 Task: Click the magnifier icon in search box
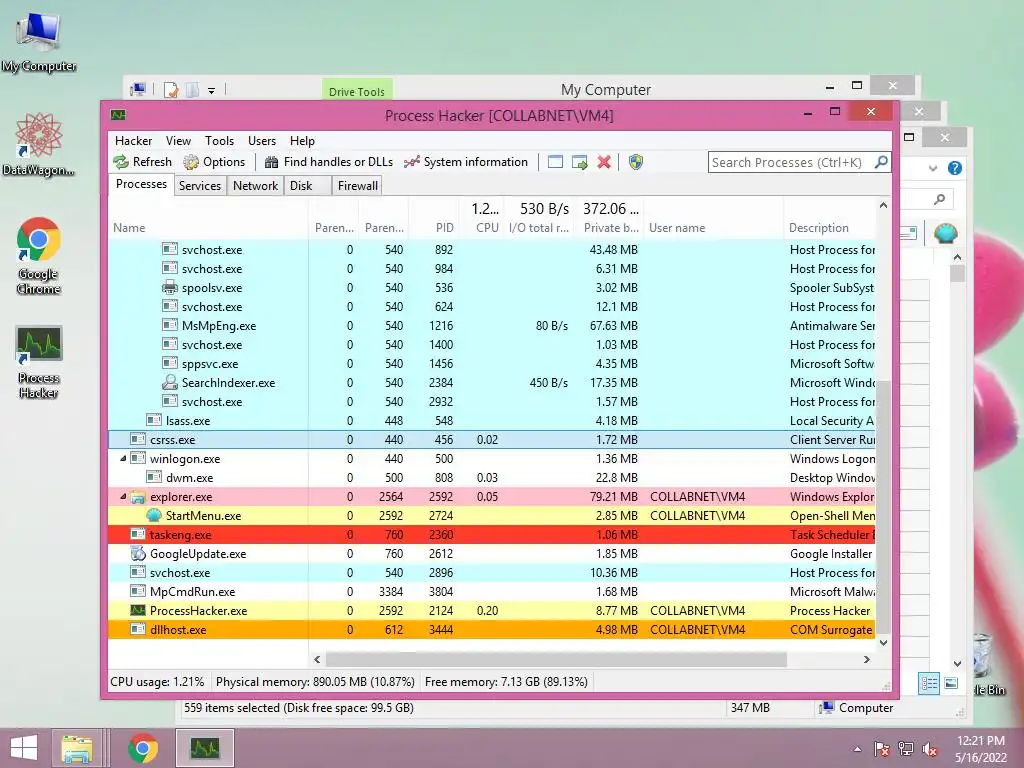click(881, 162)
